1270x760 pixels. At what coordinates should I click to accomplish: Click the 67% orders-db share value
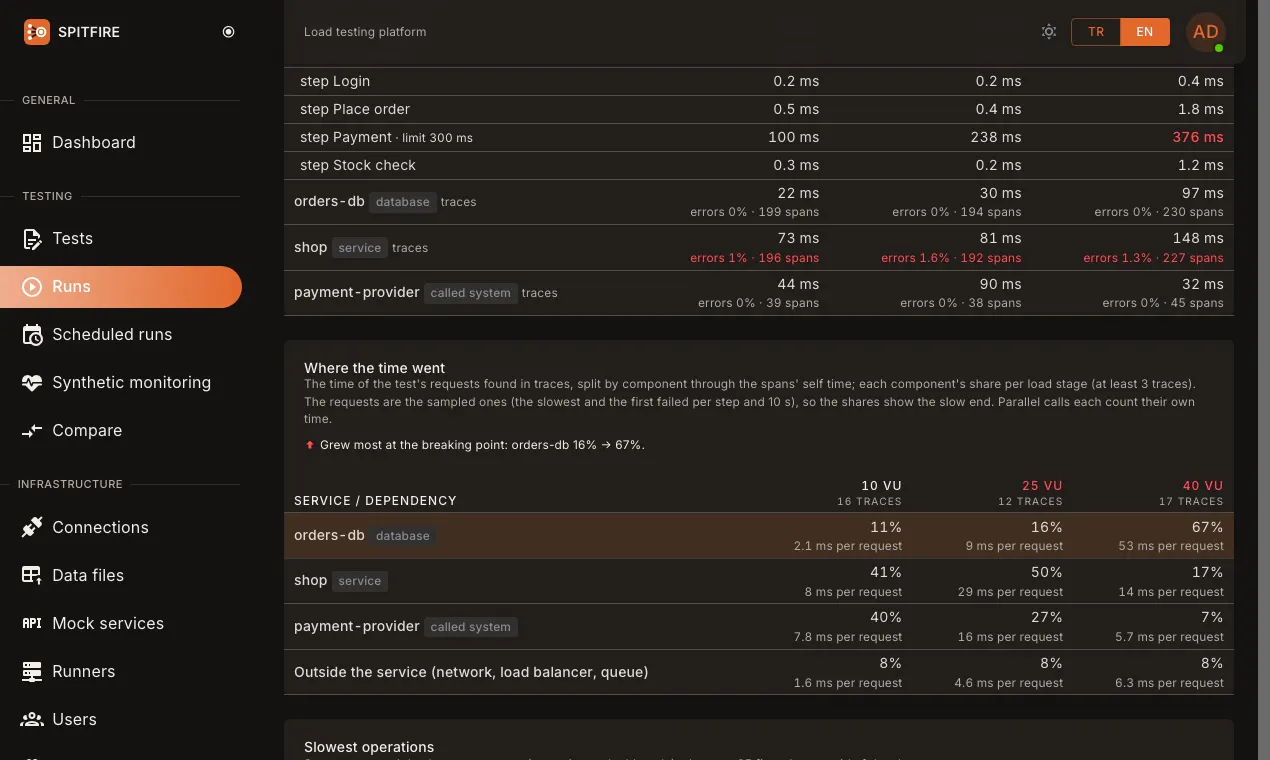point(1208,527)
